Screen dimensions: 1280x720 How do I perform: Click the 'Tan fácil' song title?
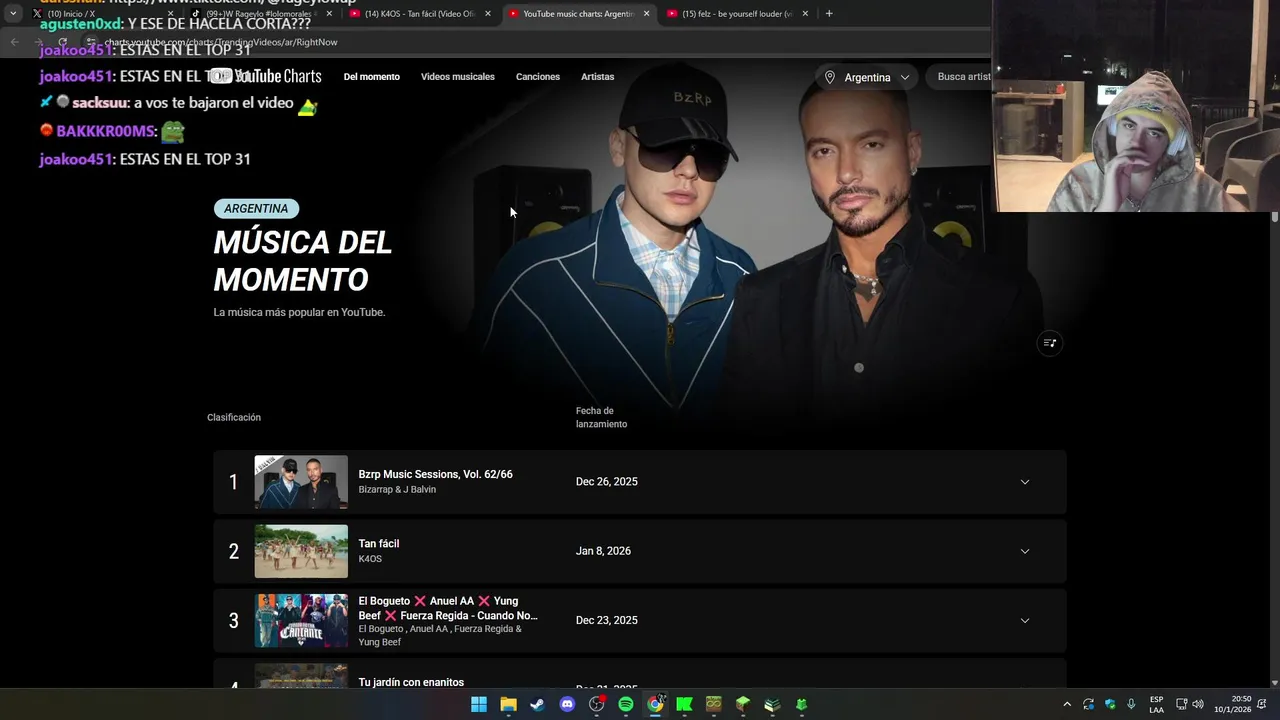379,544
